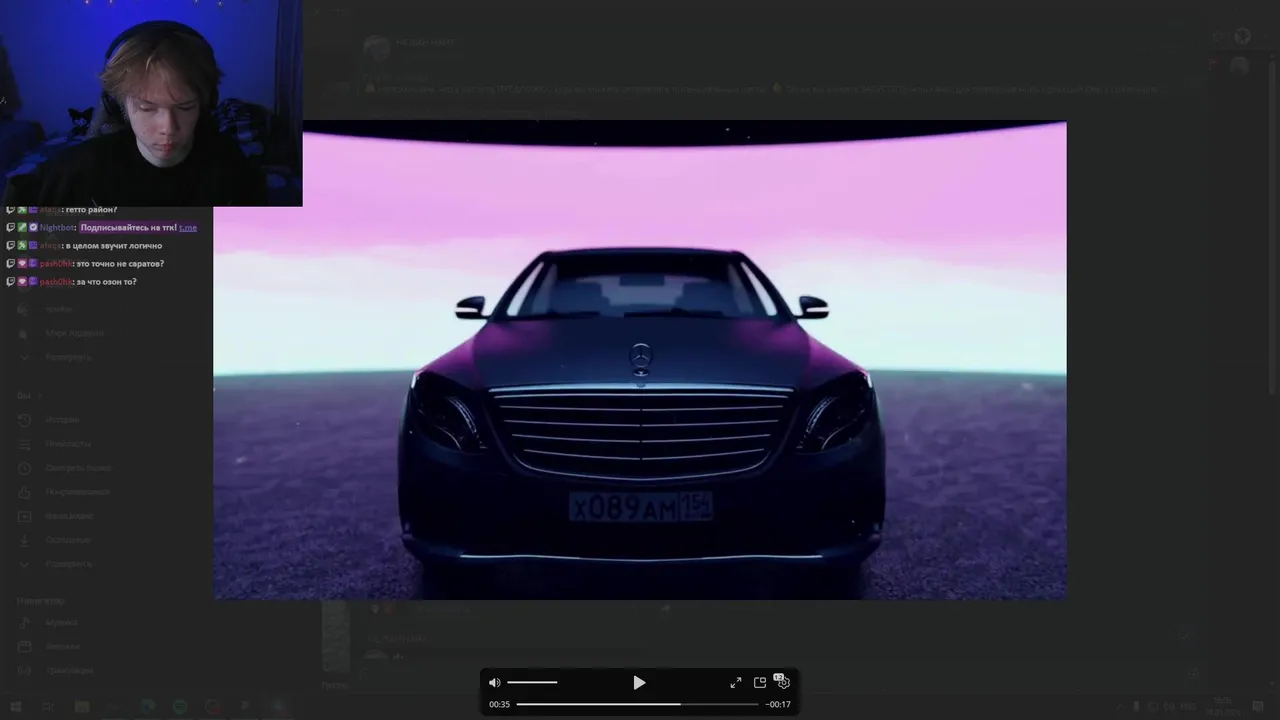The image size is (1280, 720).
Task: Click the channel avatar beside the post header
Action: 376,48
